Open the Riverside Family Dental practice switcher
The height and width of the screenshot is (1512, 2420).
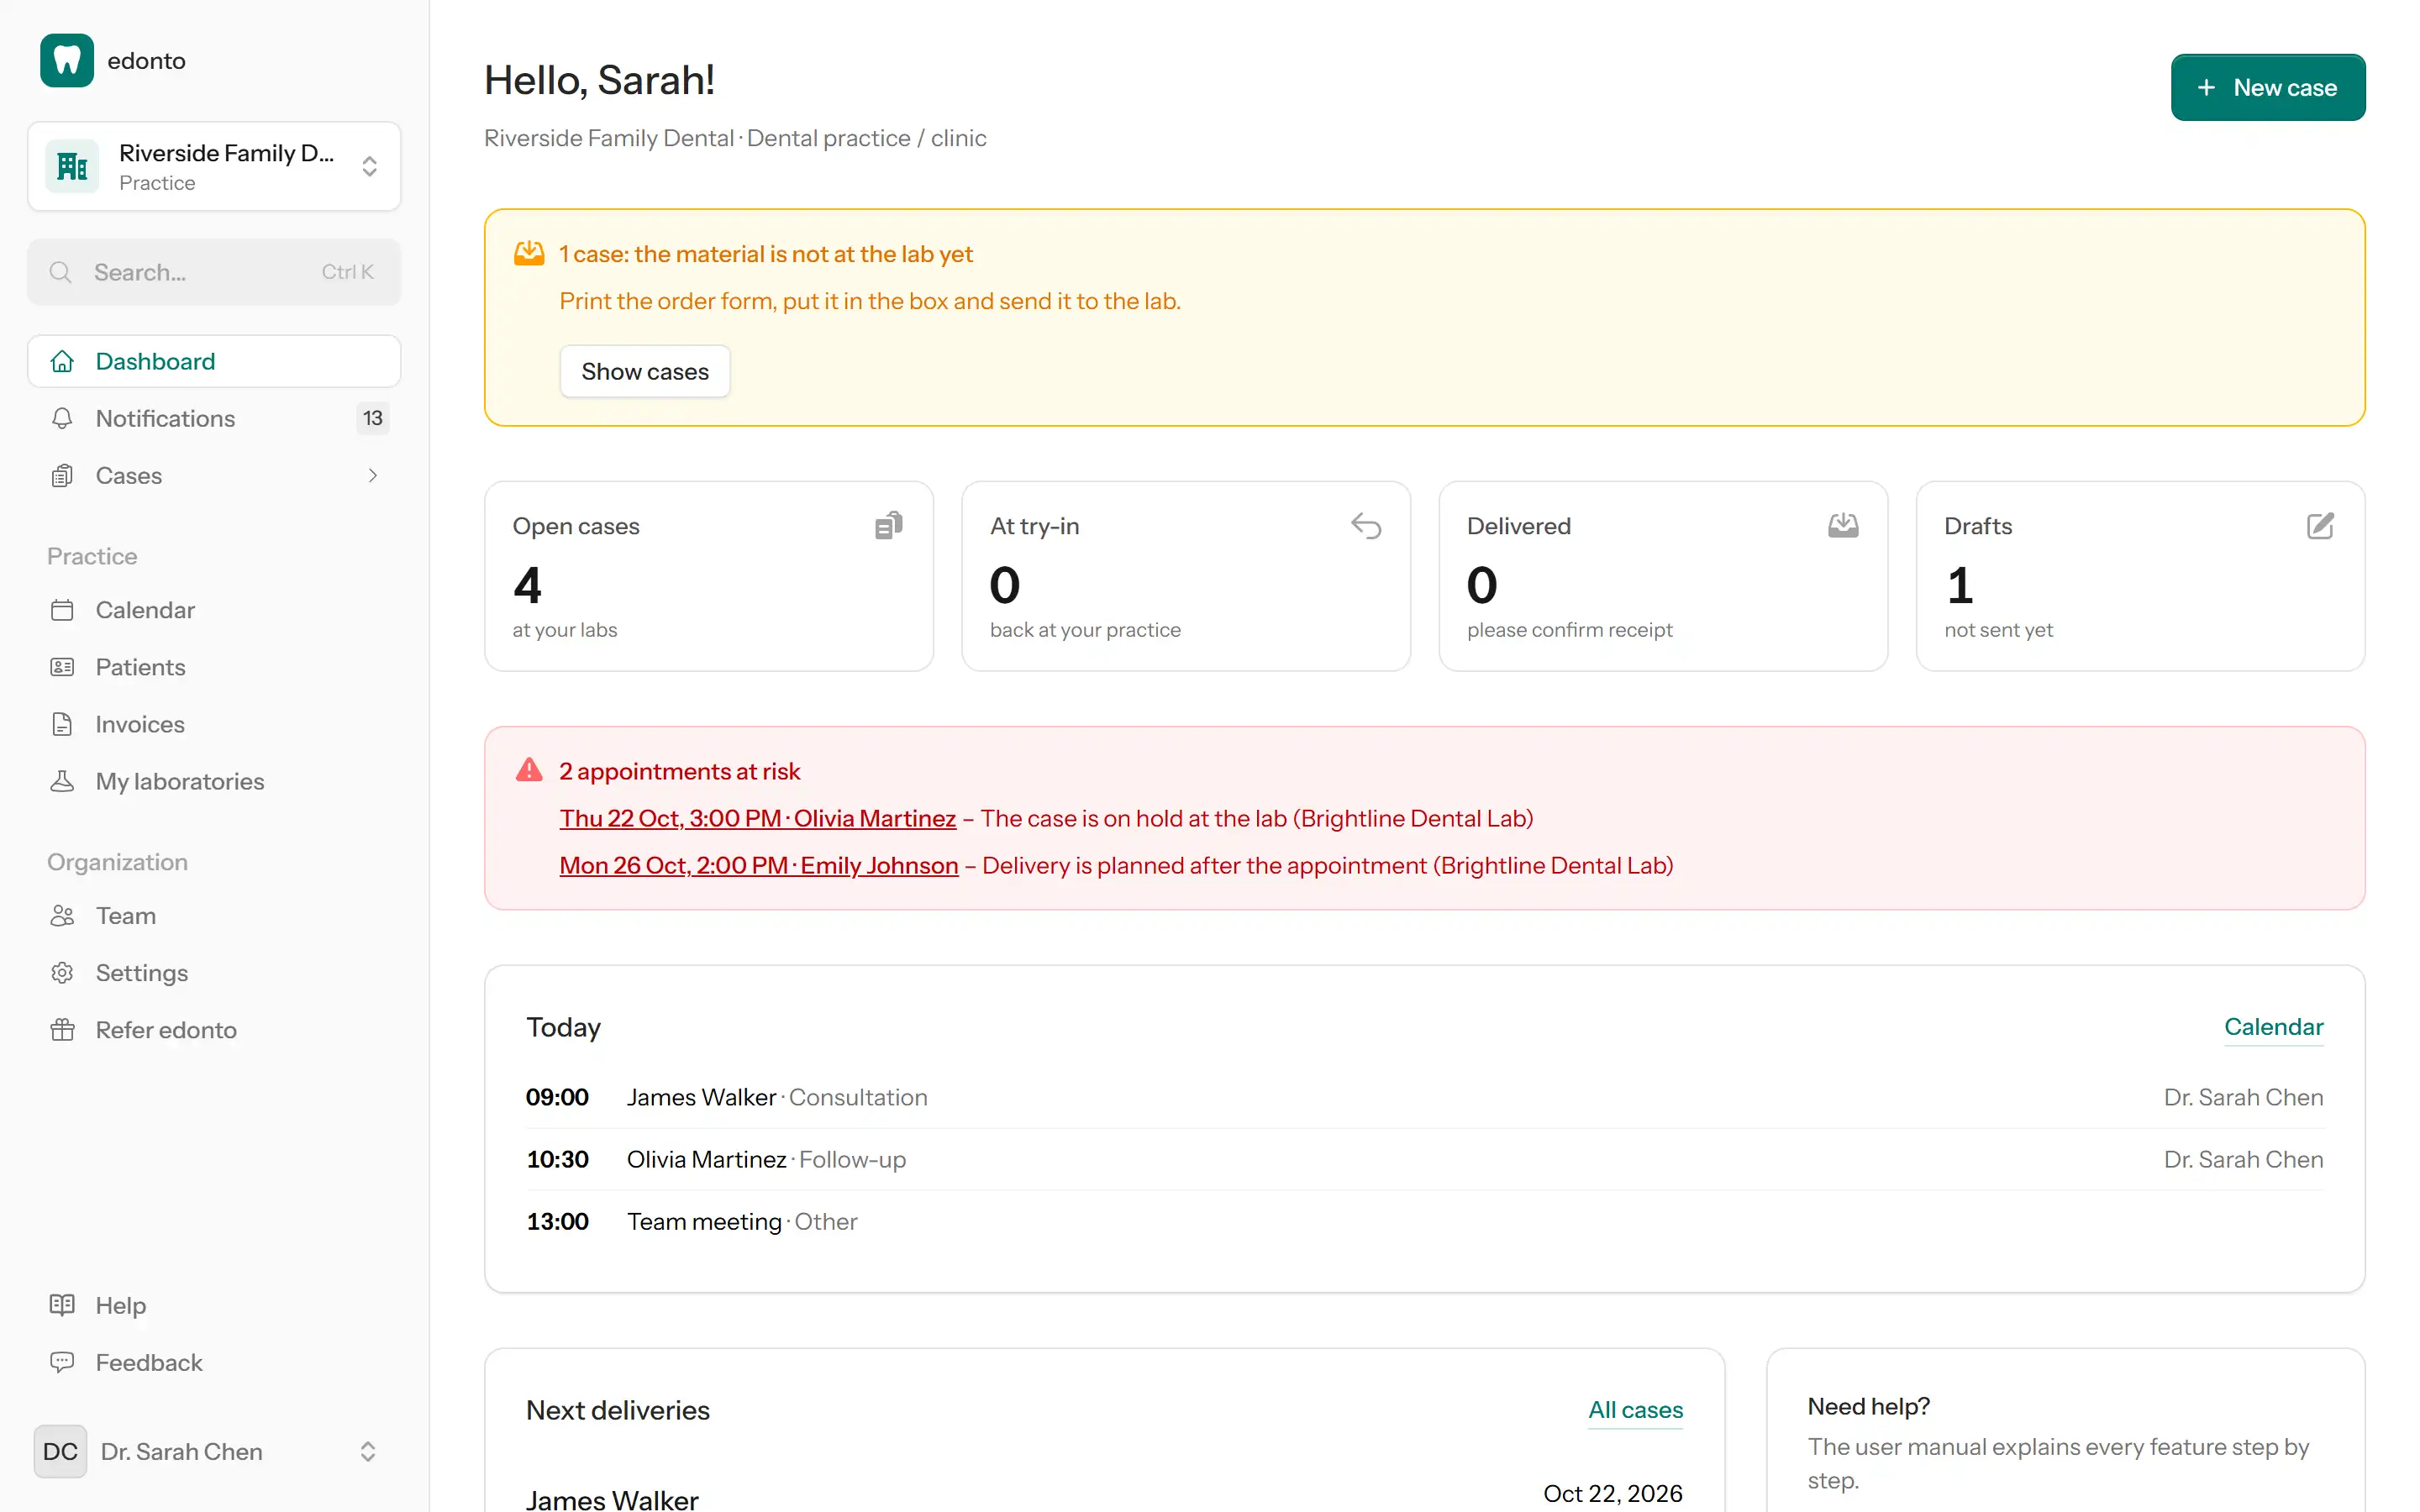click(x=214, y=166)
